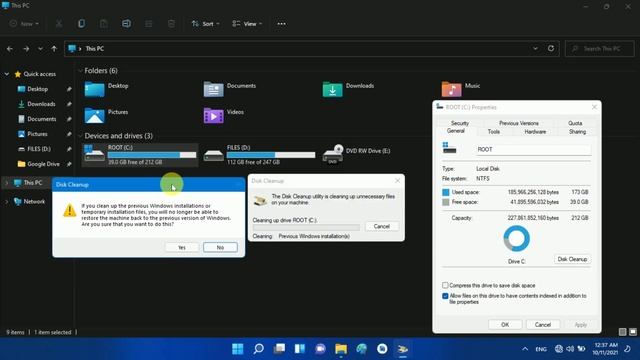Switch to details view in status bar
The image size is (640, 360).
click(x=622, y=332)
